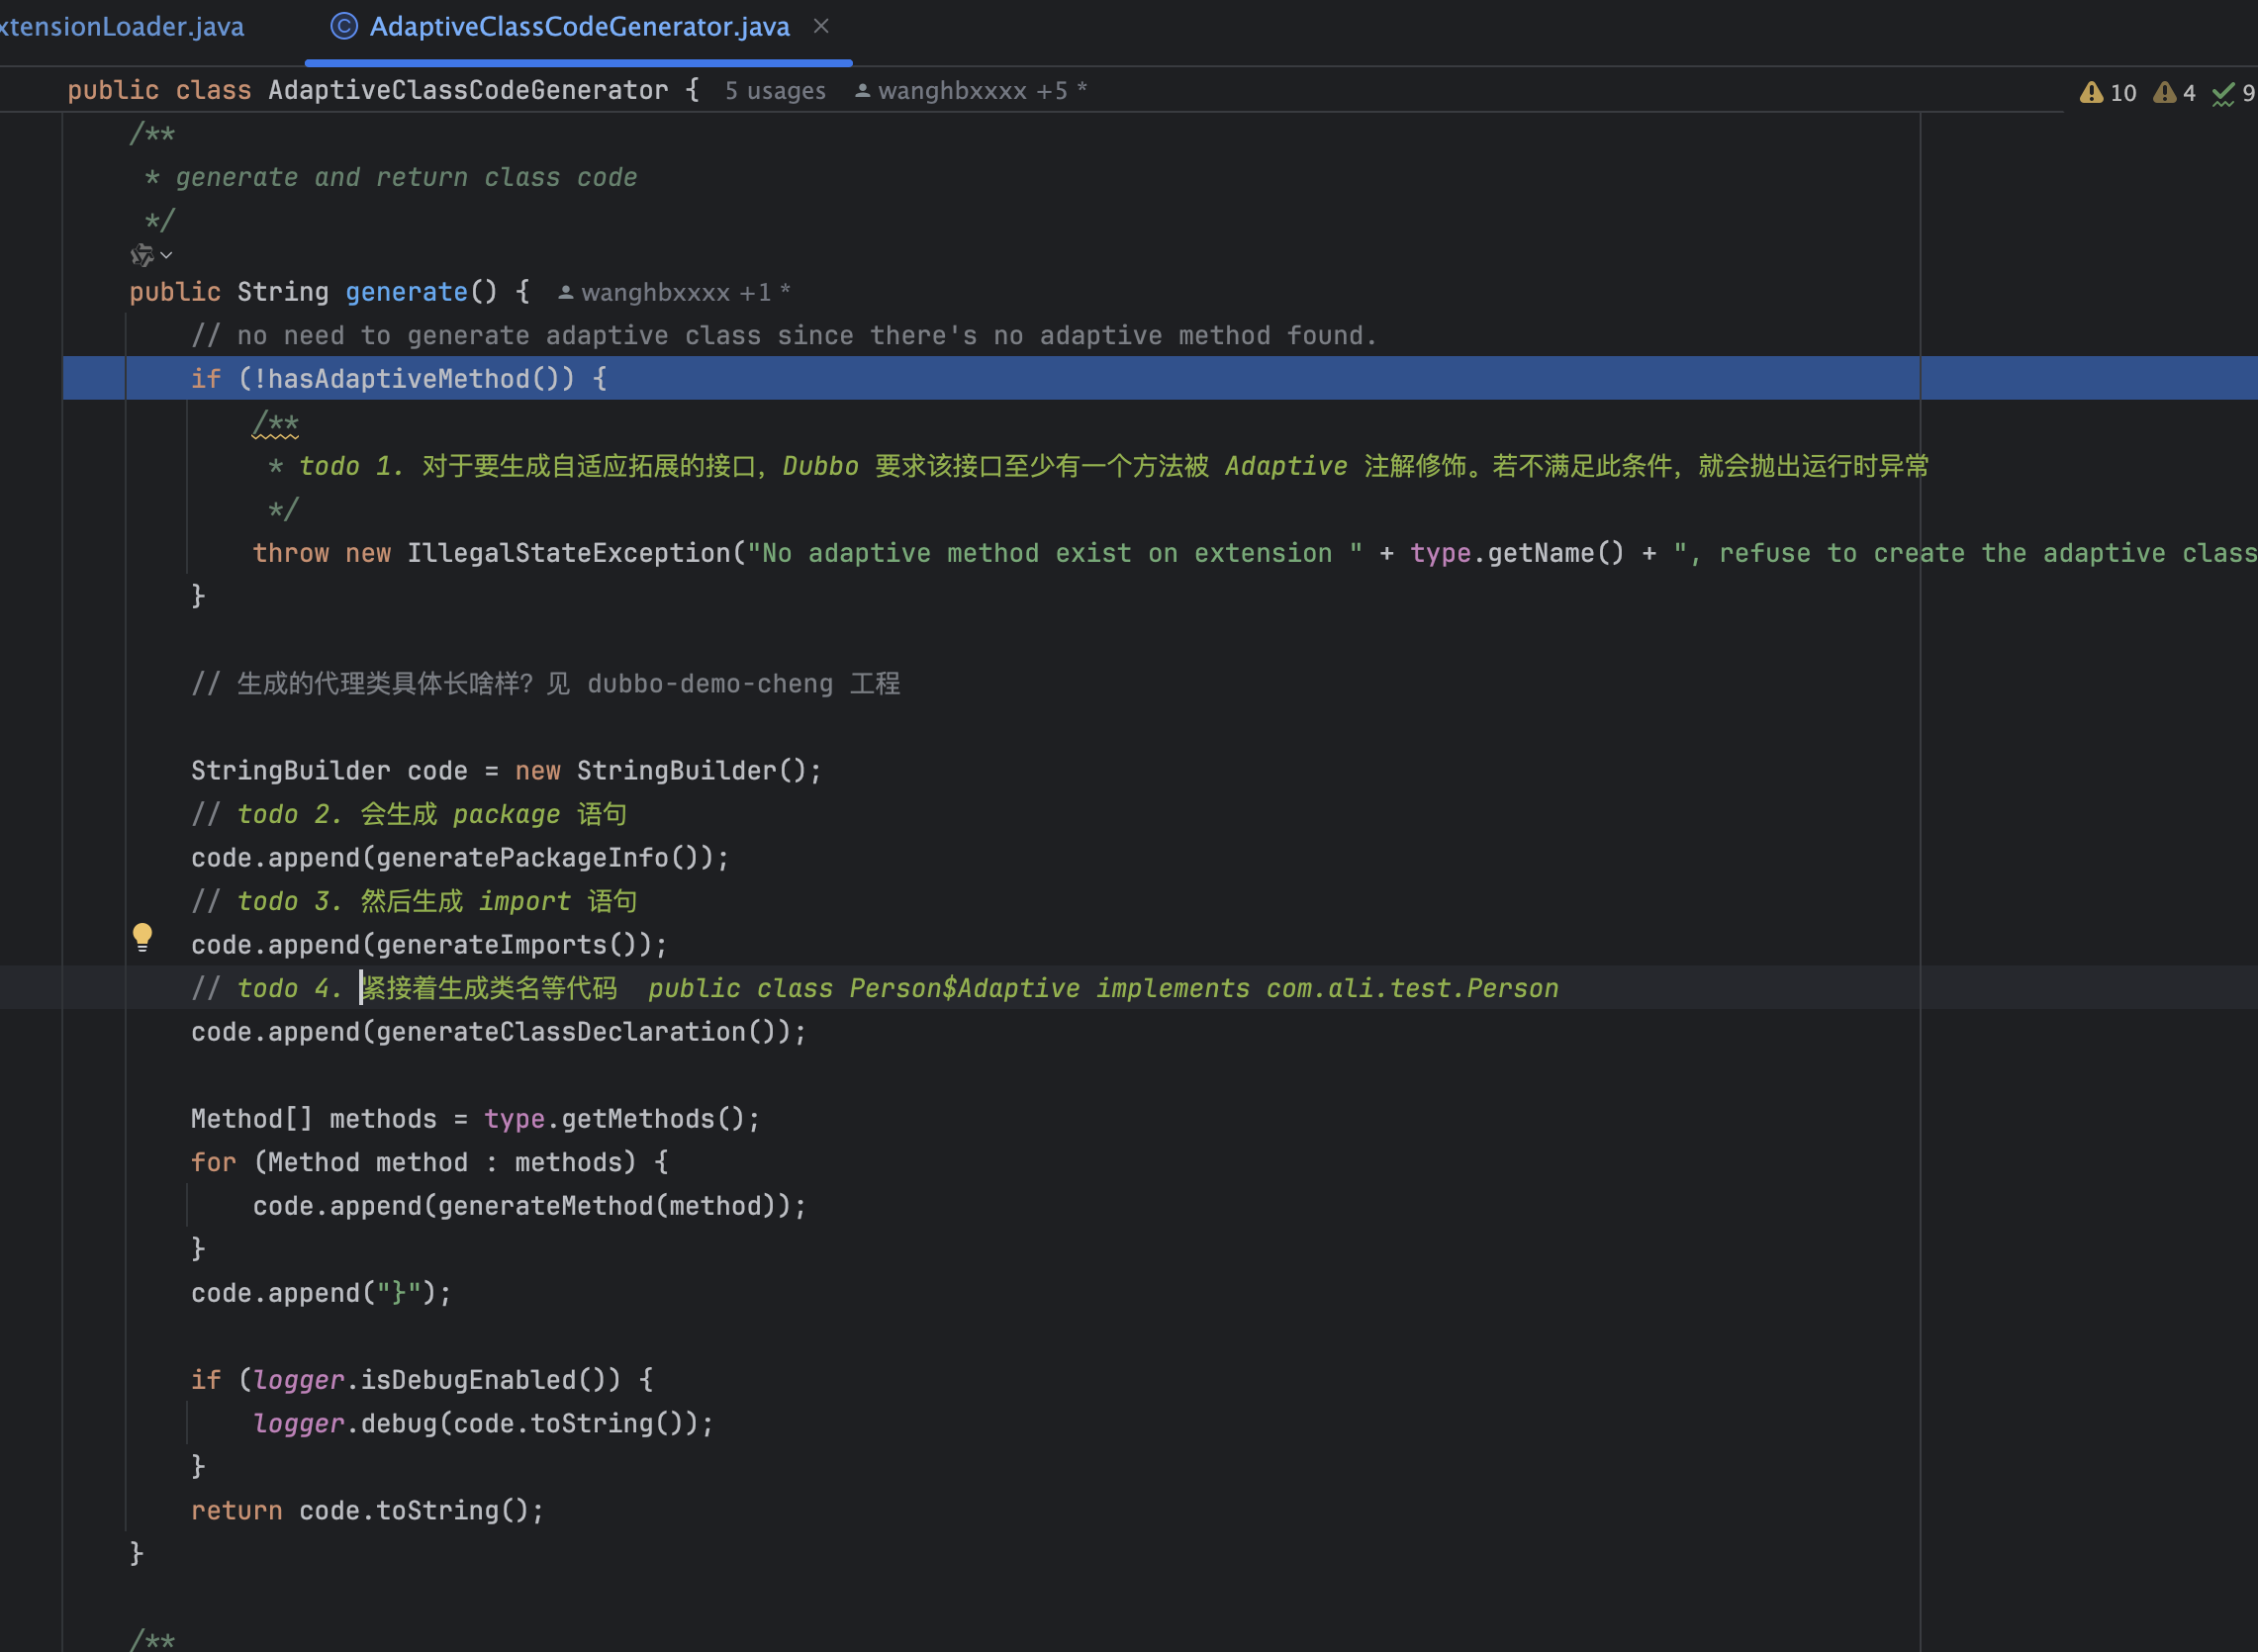The image size is (2258, 1652).
Task: Click the author icon beside wanghbxxxx +1
Action: tap(566, 292)
